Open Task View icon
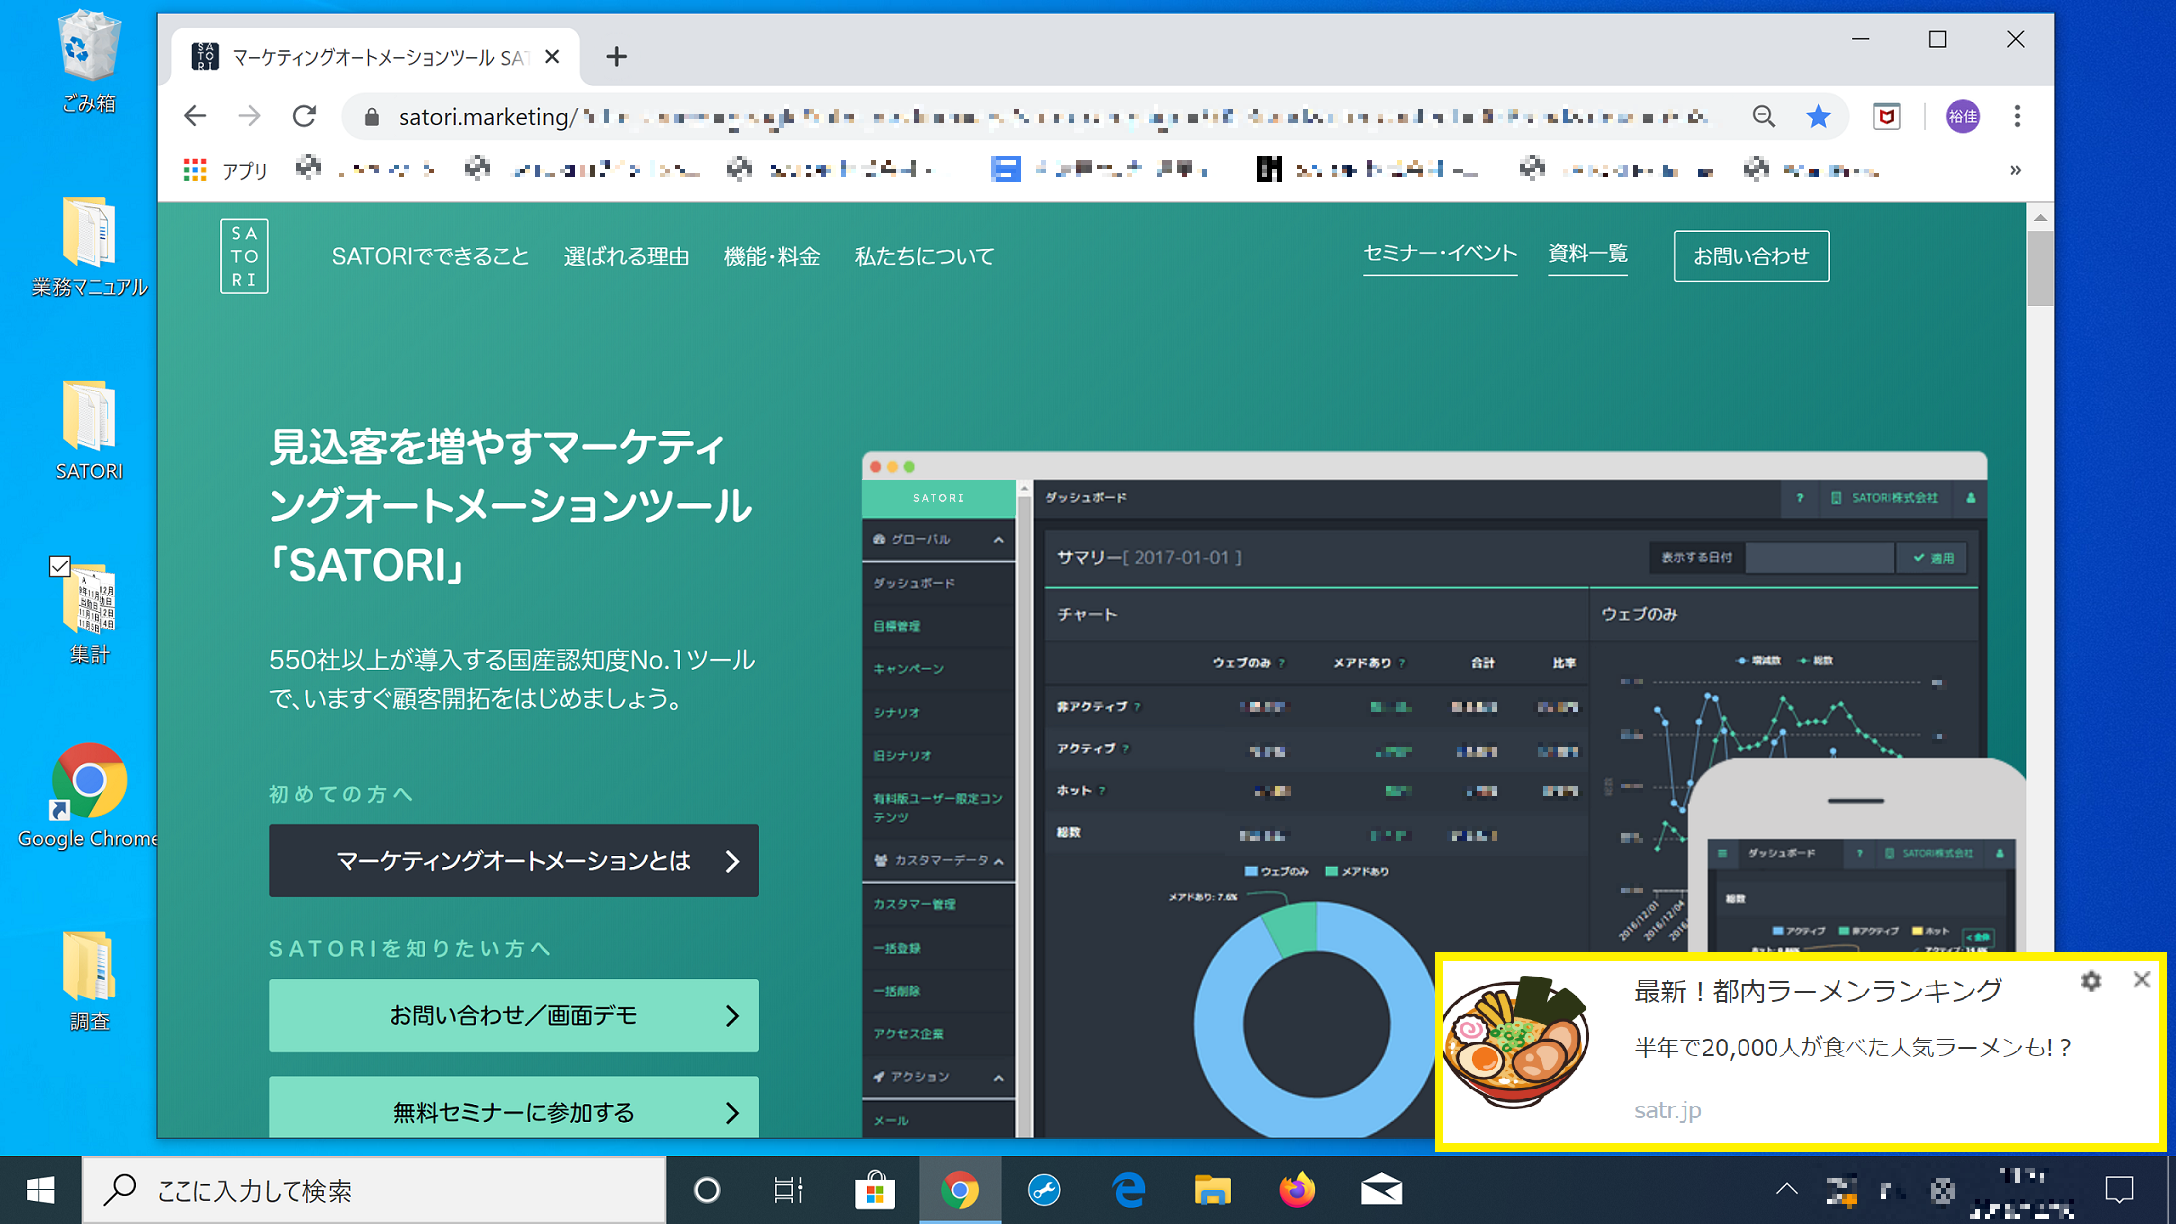The height and width of the screenshot is (1224, 2176). tap(789, 1190)
